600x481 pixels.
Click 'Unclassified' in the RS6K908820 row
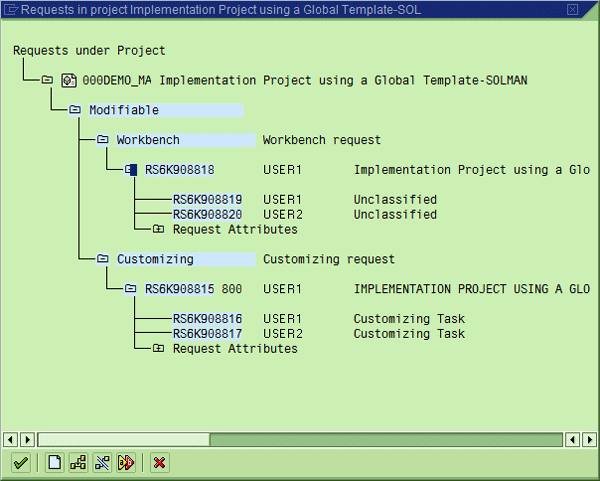coord(395,215)
